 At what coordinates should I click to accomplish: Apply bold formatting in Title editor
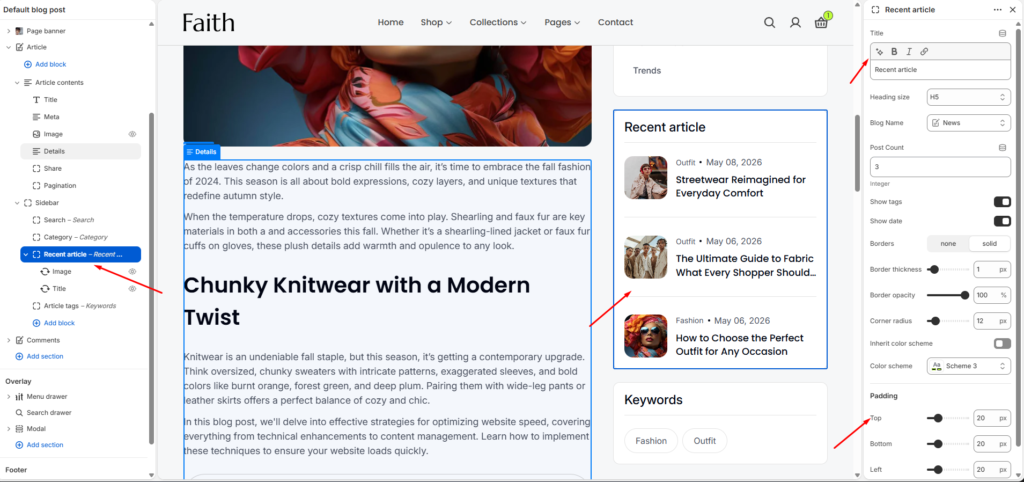tap(894, 52)
